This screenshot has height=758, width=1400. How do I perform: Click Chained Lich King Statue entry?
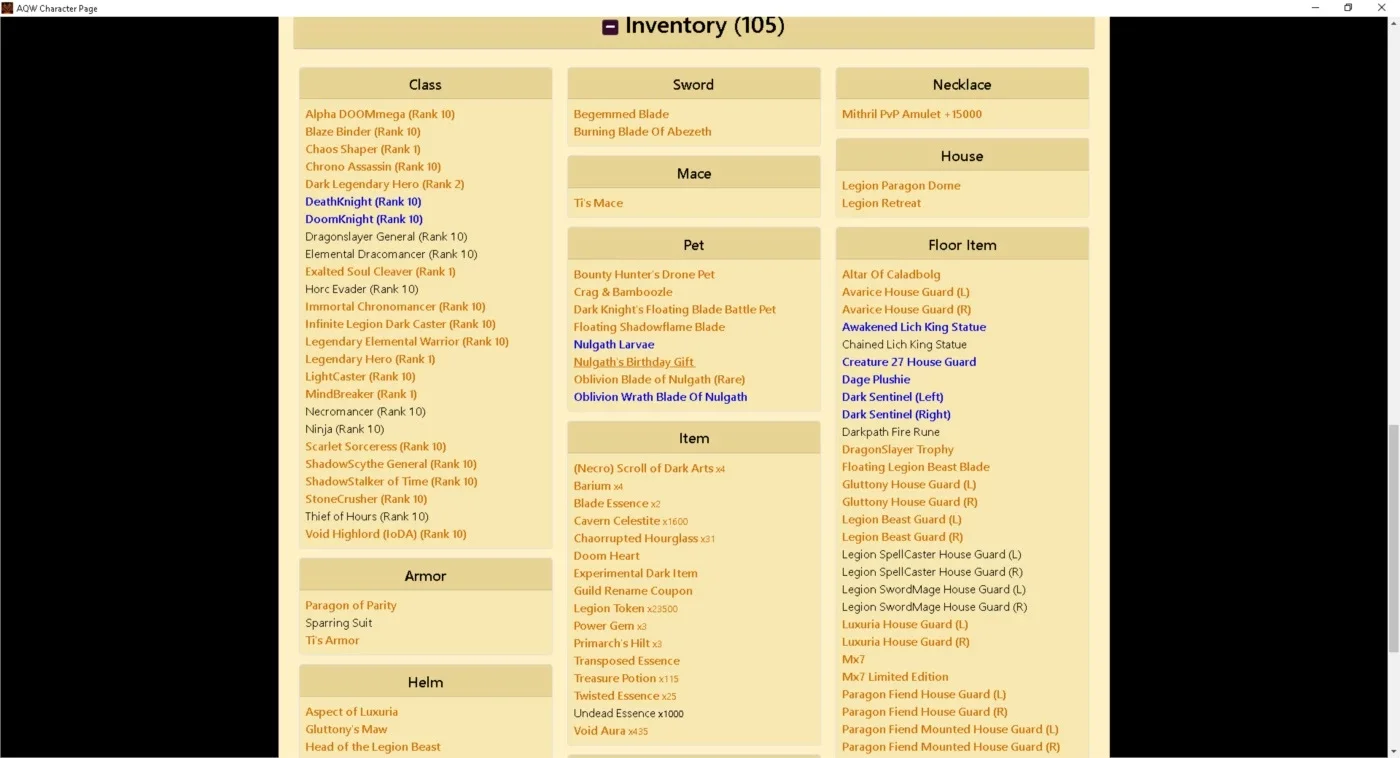pyautogui.click(x=904, y=345)
